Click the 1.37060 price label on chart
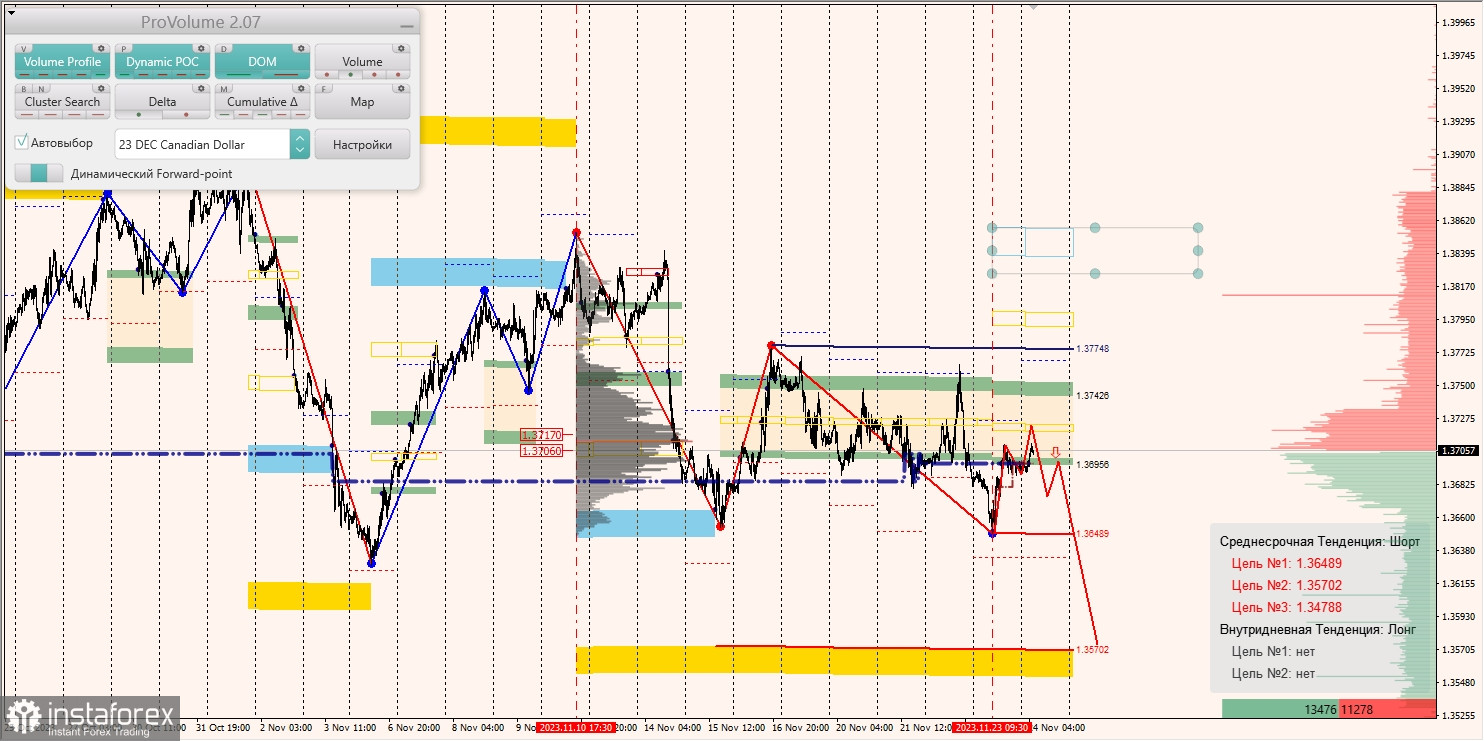 [542, 451]
